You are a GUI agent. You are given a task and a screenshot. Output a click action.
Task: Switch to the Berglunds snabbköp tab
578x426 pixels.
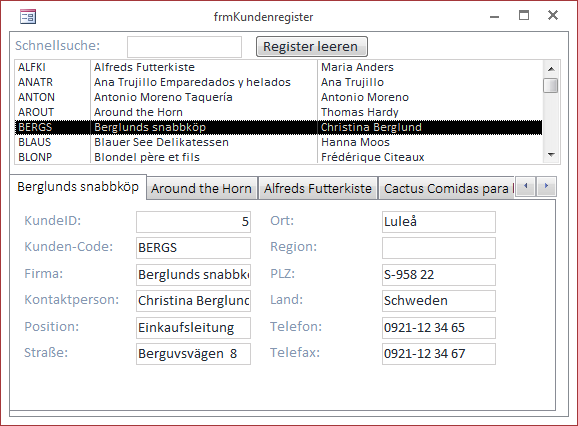pos(78,187)
